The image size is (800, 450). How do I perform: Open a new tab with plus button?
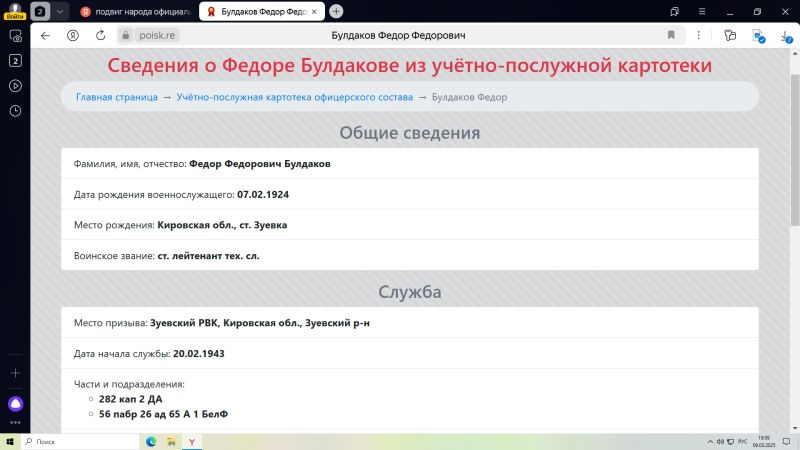[336, 11]
